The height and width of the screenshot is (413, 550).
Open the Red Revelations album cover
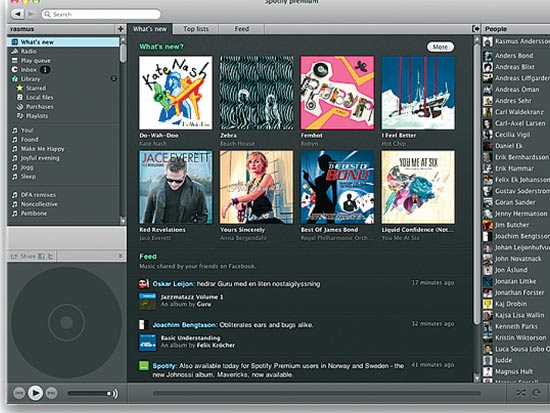tap(176, 187)
